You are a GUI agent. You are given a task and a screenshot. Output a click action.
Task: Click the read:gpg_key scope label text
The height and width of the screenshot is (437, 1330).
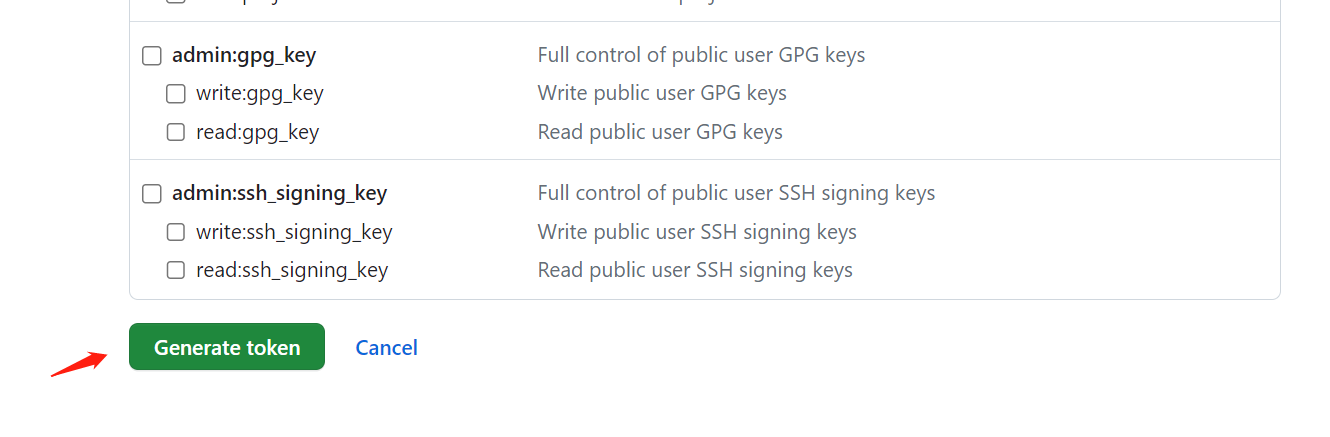click(x=258, y=132)
